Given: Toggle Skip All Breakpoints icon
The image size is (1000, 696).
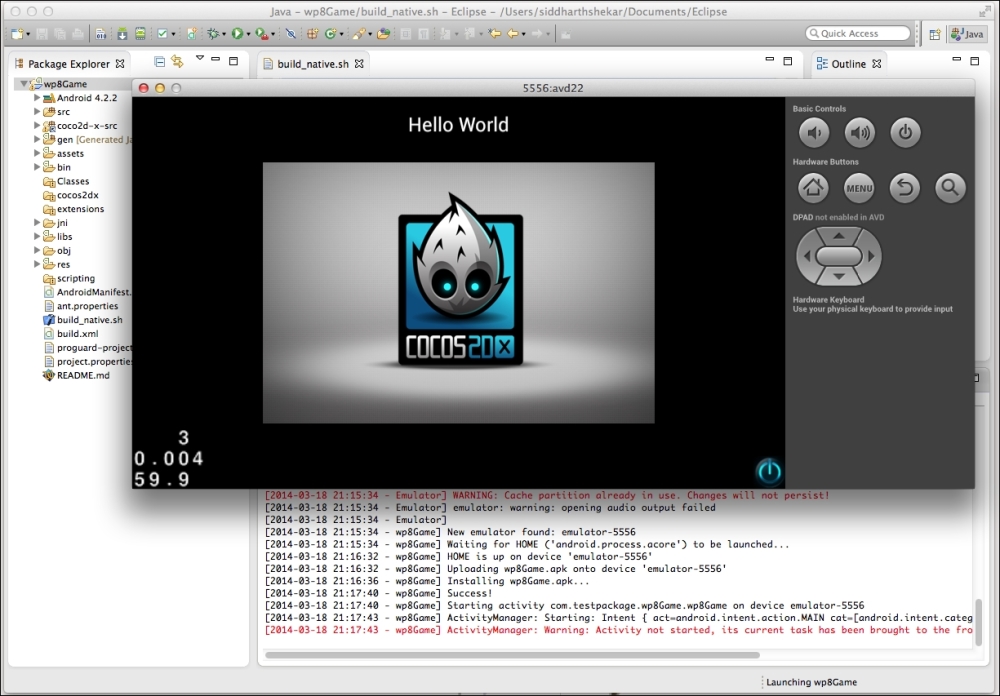Looking at the screenshot, I should pos(291,34).
